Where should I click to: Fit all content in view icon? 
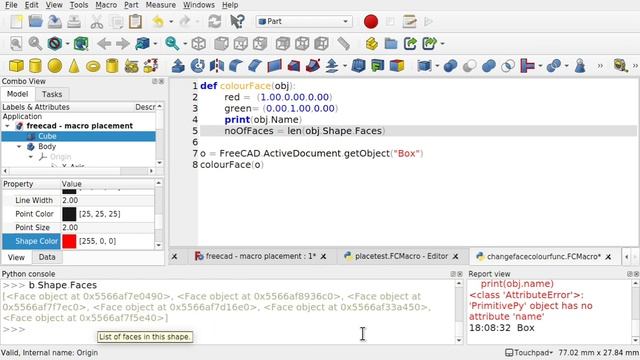pyautogui.click(x=16, y=44)
